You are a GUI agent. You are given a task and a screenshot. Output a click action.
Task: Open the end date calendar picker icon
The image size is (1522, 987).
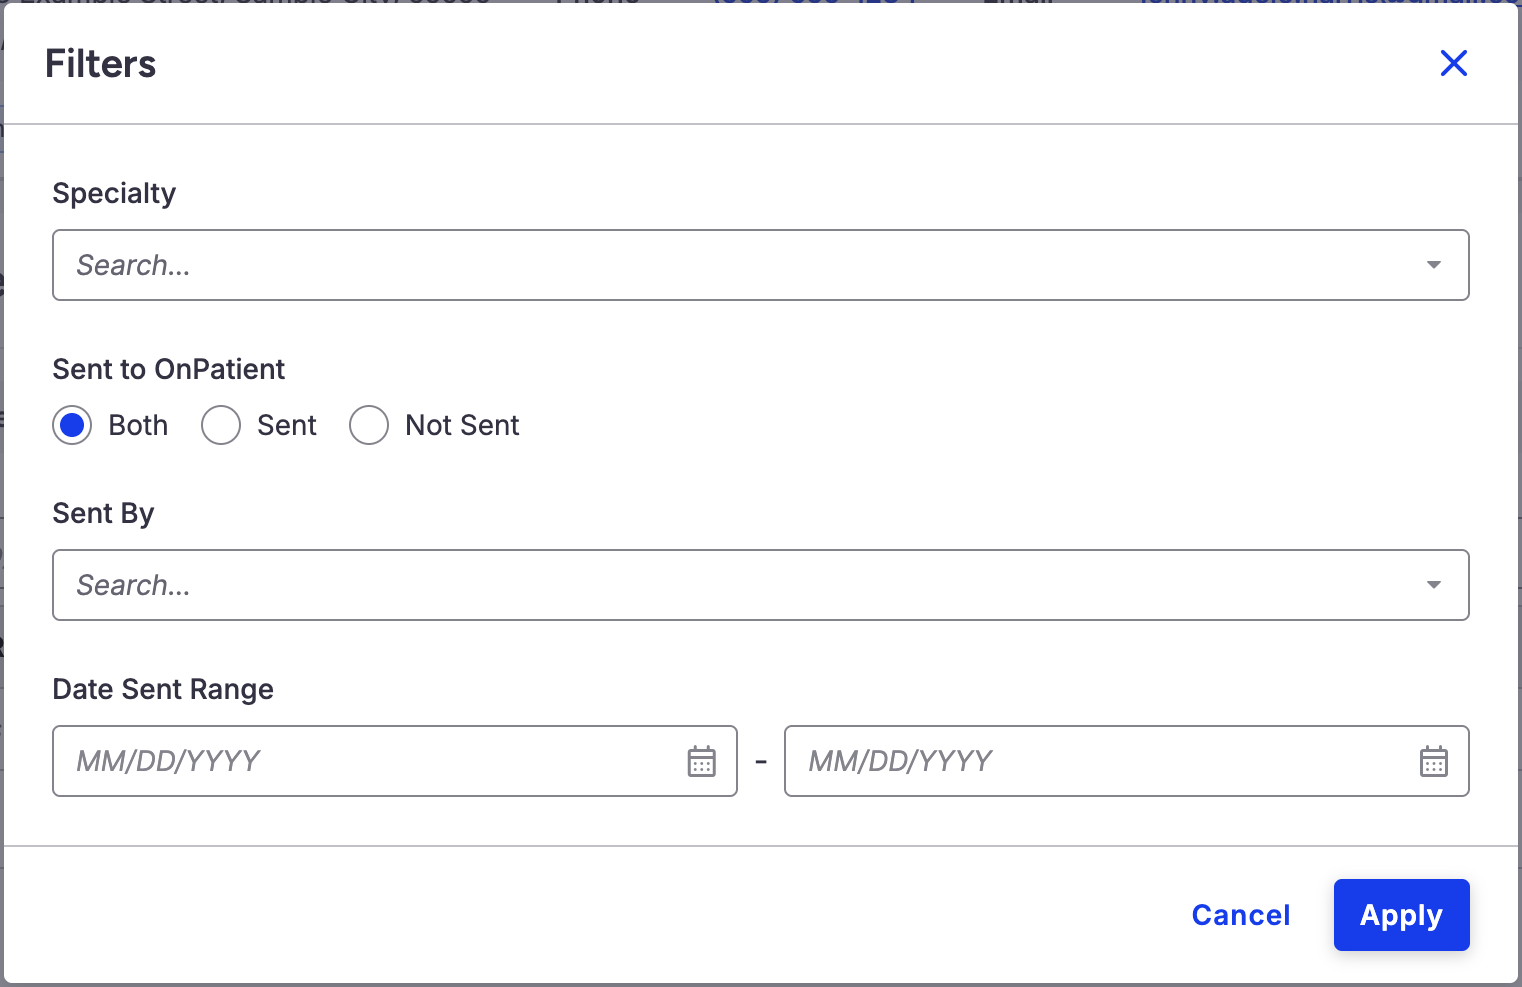tap(1434, 761)
